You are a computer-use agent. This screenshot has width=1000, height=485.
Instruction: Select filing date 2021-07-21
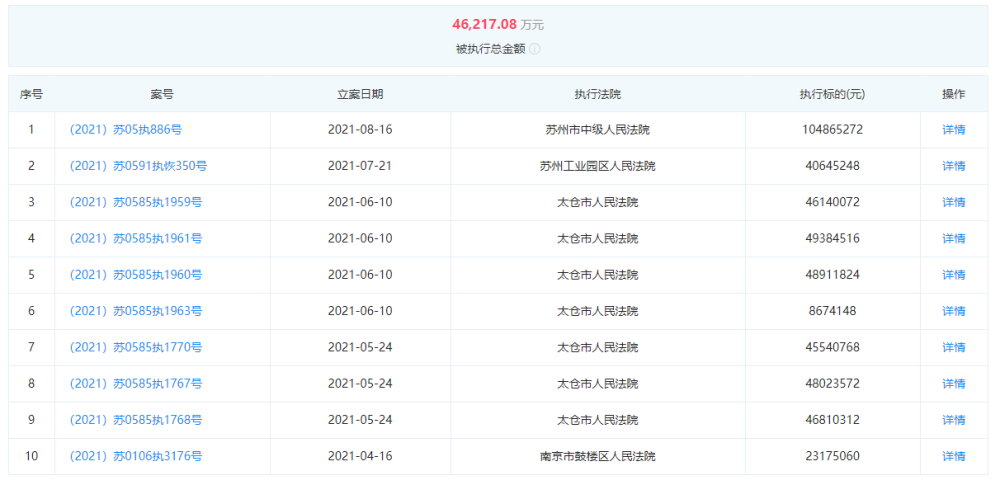[x=360, y=166]
